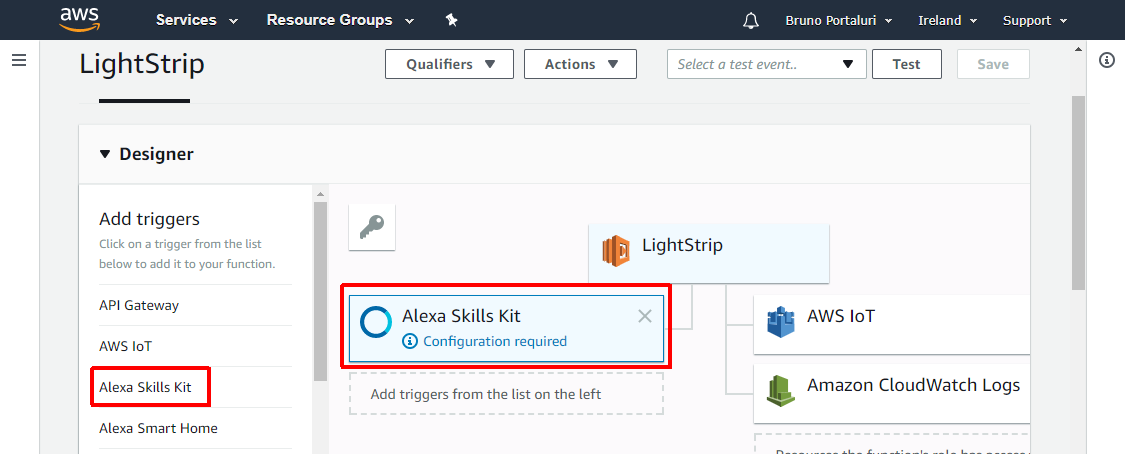Image resolution: width=1125 pixels, height=454 pixels.
Task: Add the Alexa Smart Home trigger
Action: coord(158,428)
